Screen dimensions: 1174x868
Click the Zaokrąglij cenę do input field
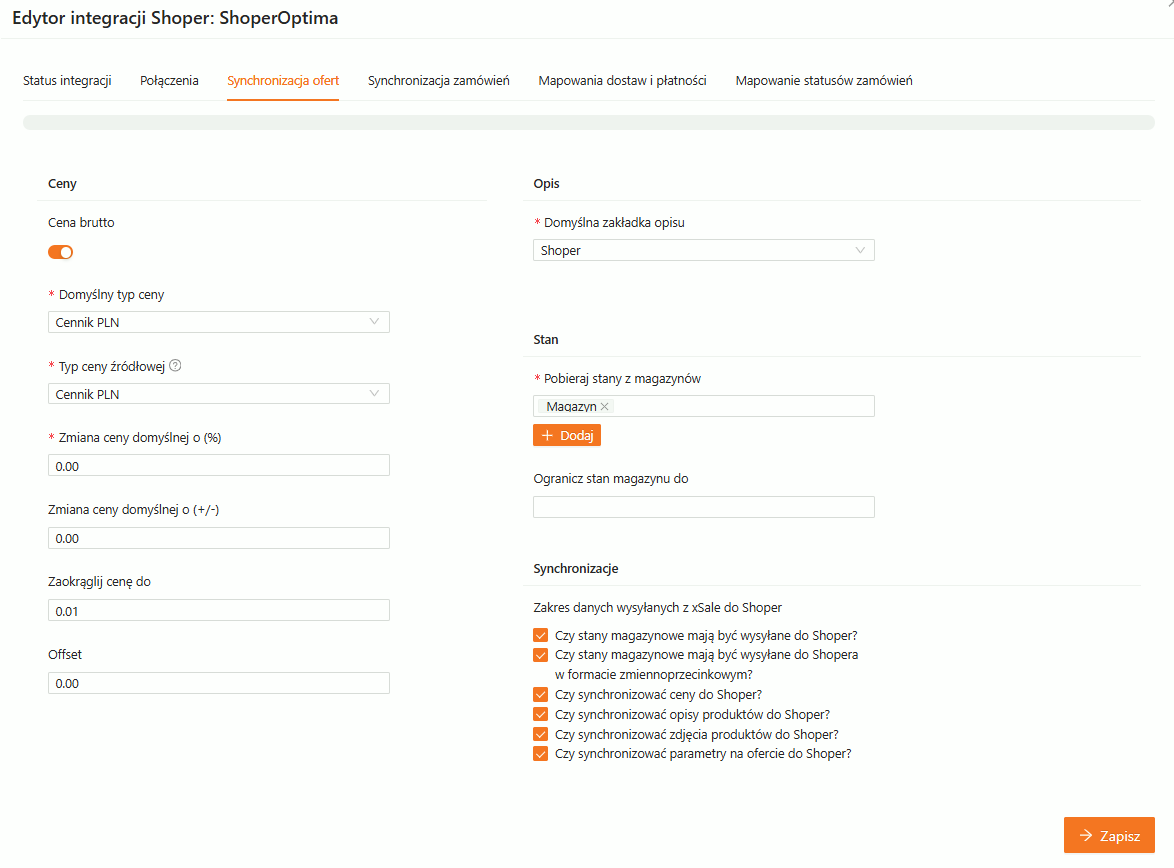218,611
